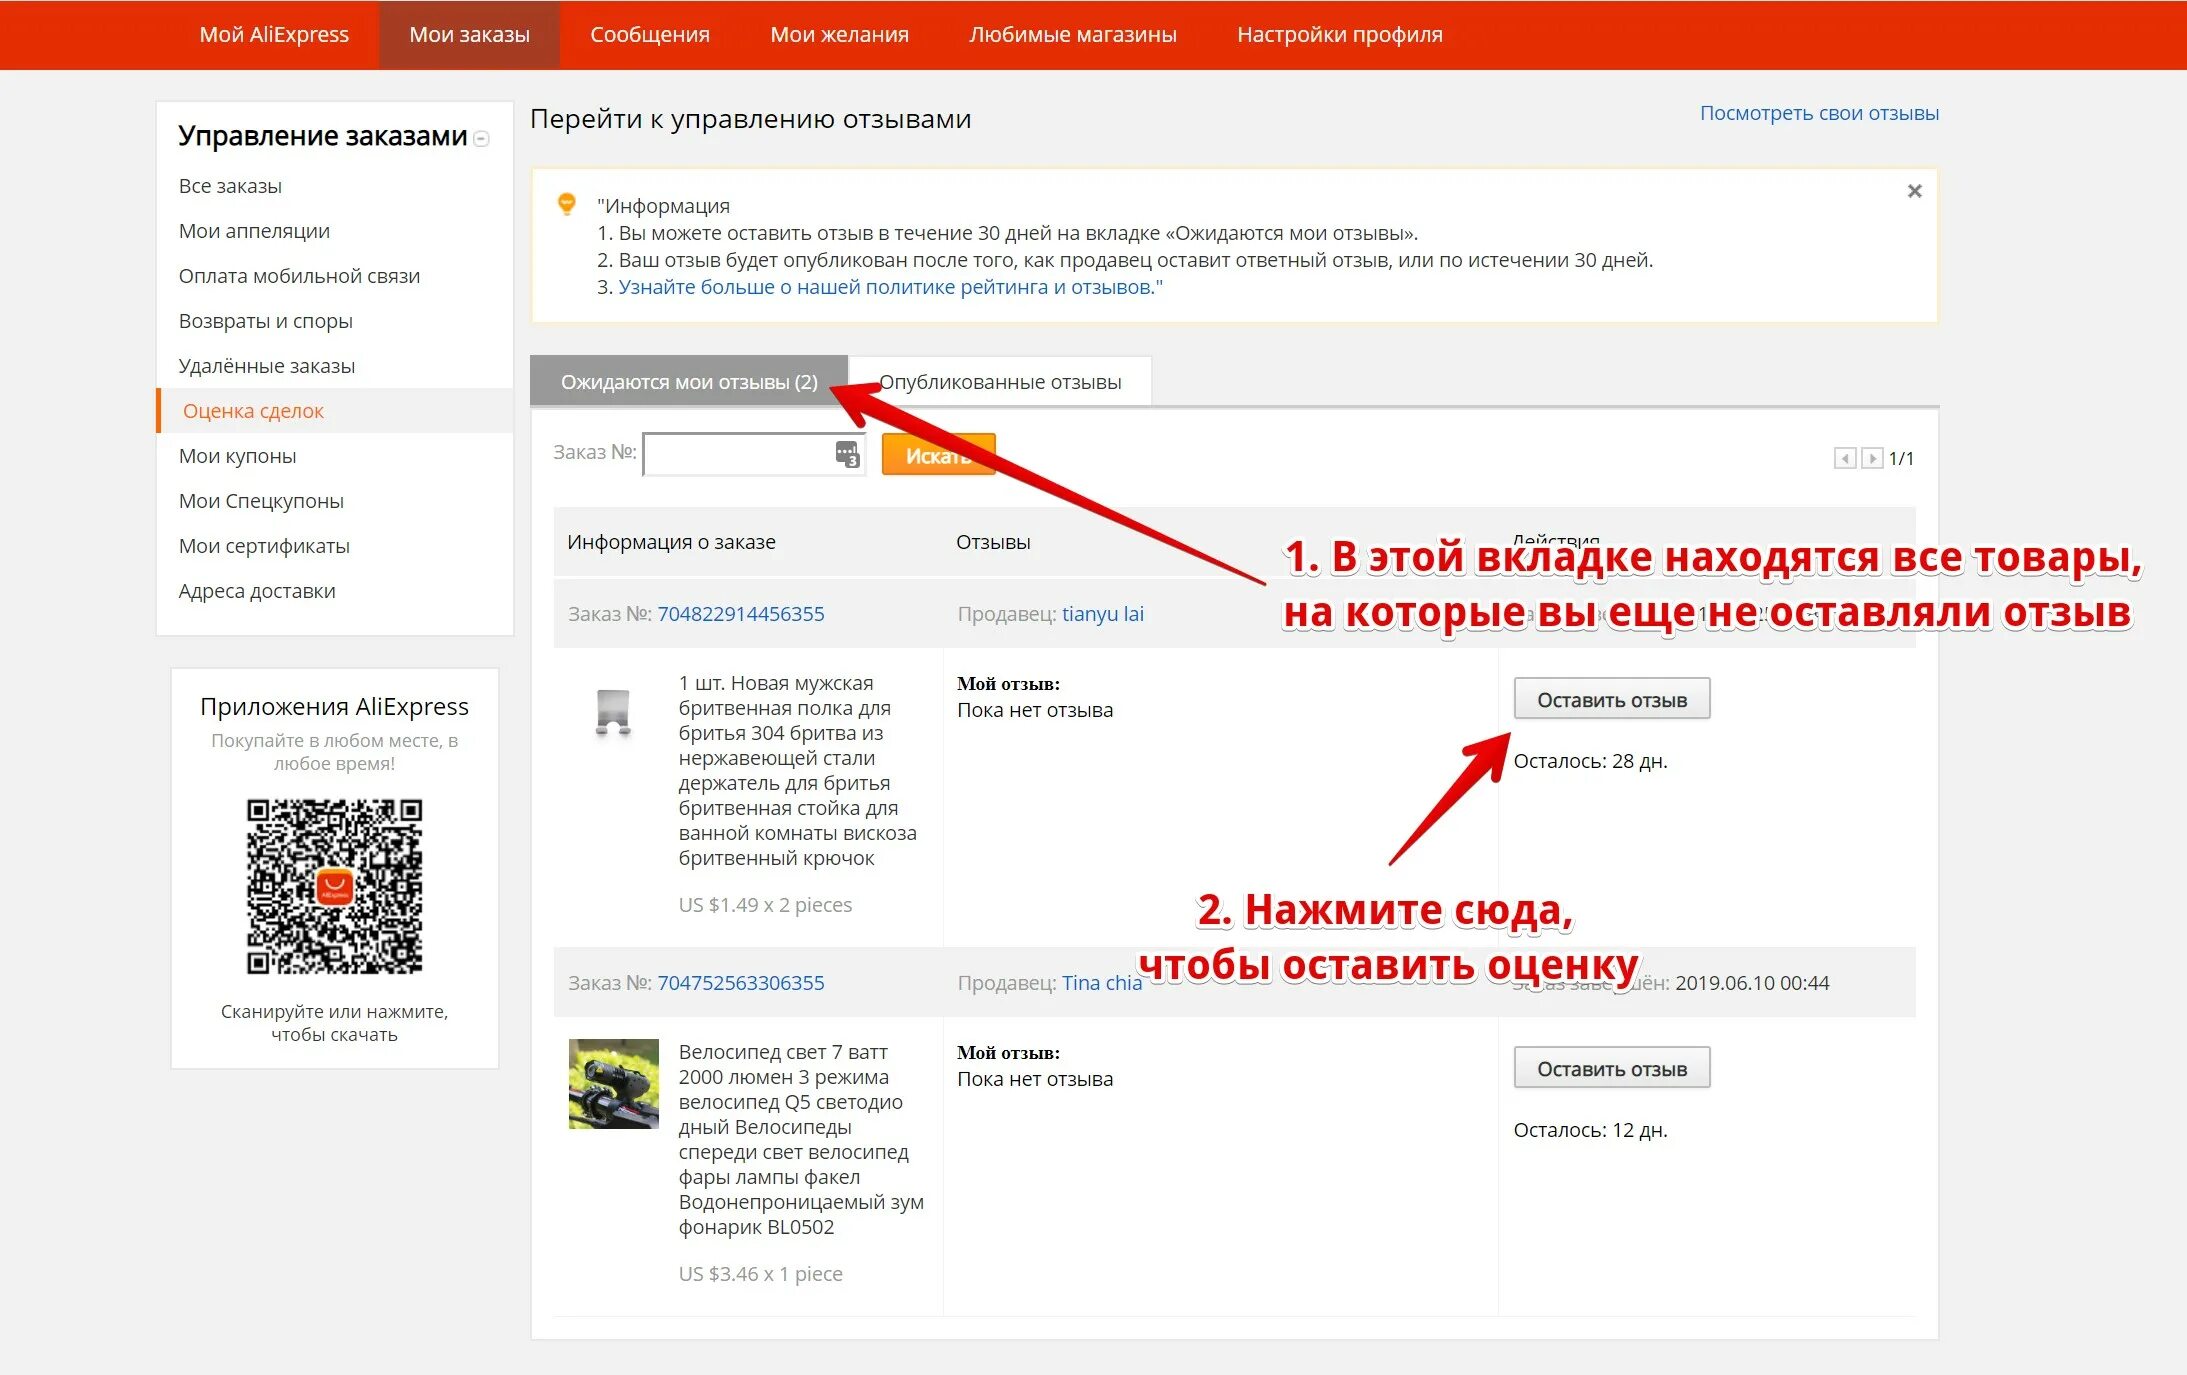Screen dimensions: 2187x1375
Task: Click the bicycle light product title text
Action: 801,1139
